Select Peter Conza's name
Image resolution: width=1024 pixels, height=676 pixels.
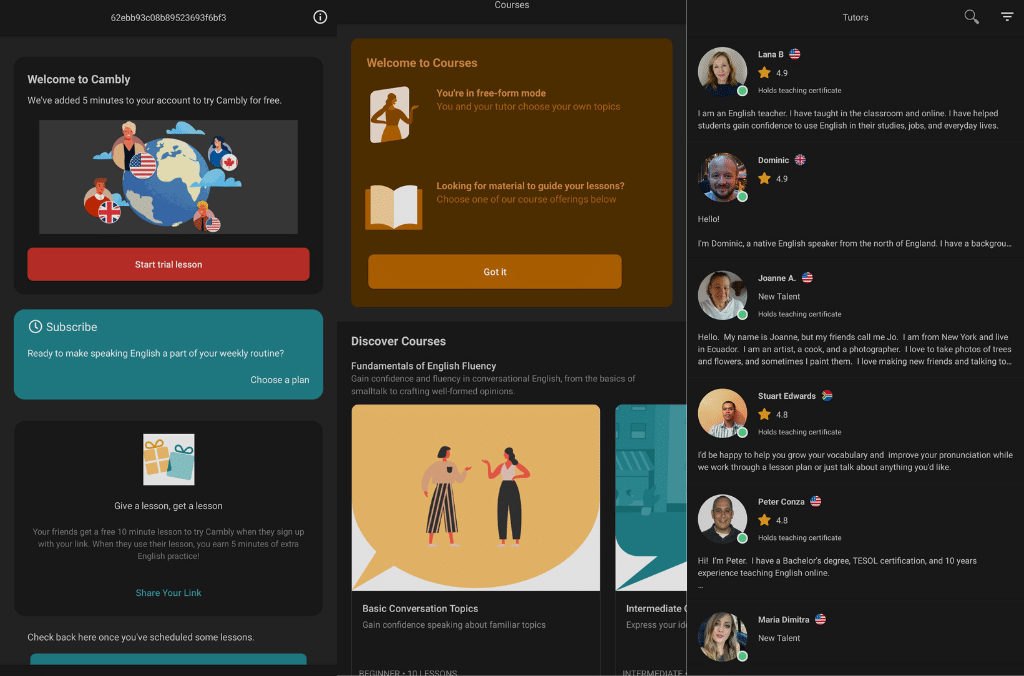[x=783, y=501]
